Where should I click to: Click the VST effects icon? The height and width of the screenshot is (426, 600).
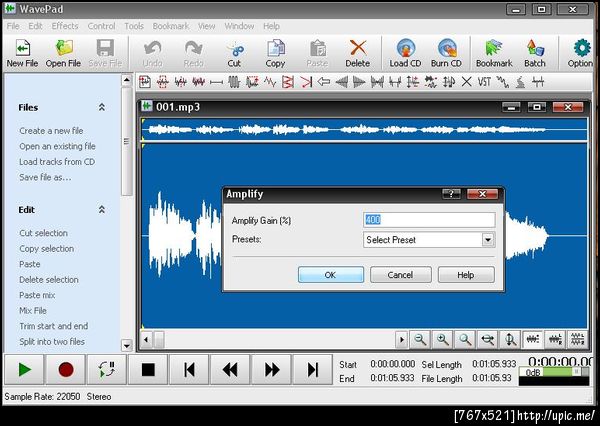[x=484, y=82]
